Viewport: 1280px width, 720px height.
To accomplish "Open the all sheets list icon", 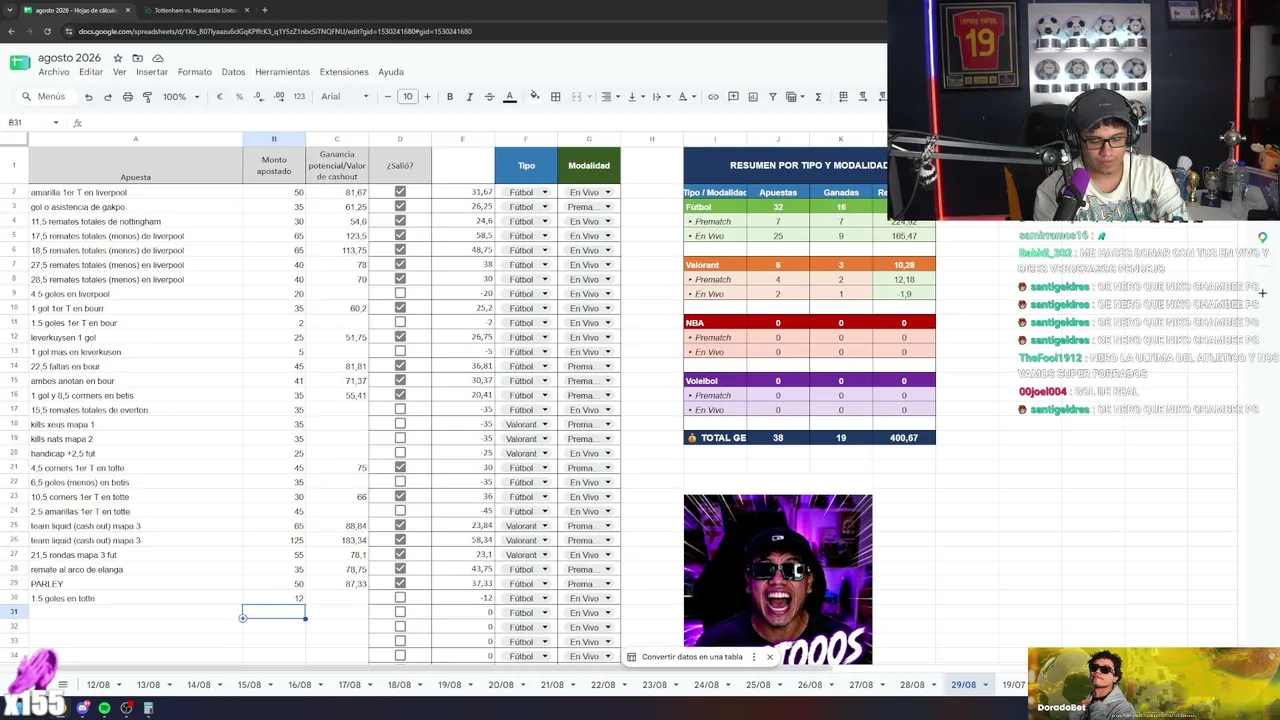I will [x=62, y=685].
